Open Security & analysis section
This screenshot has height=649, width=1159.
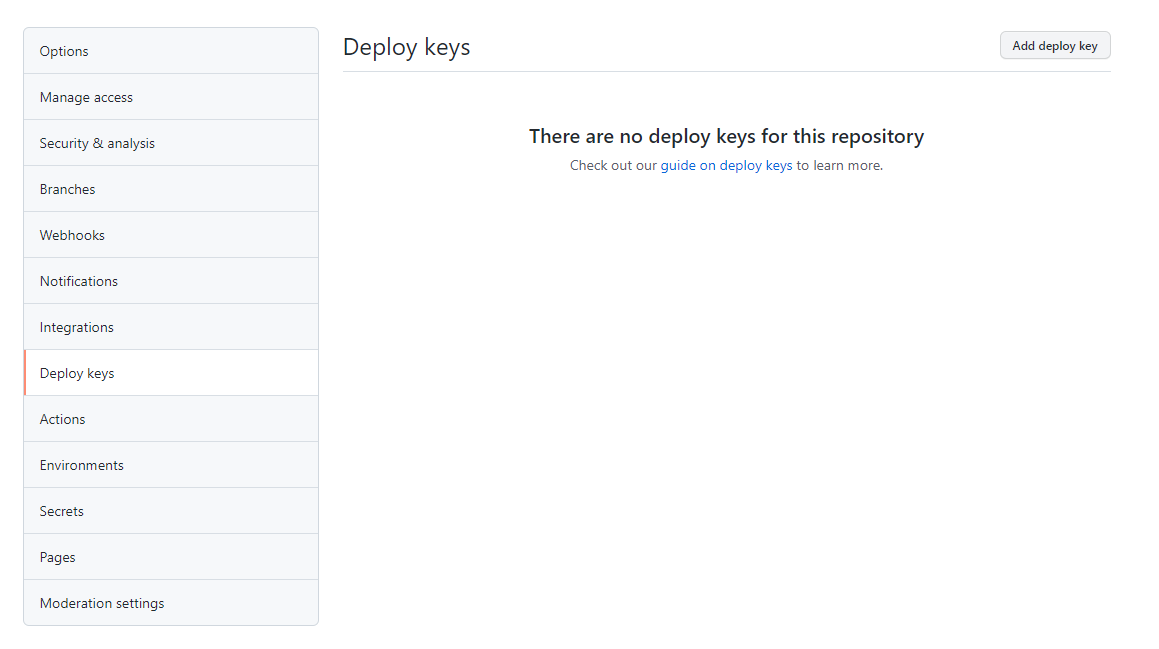(x=97, y=143)
